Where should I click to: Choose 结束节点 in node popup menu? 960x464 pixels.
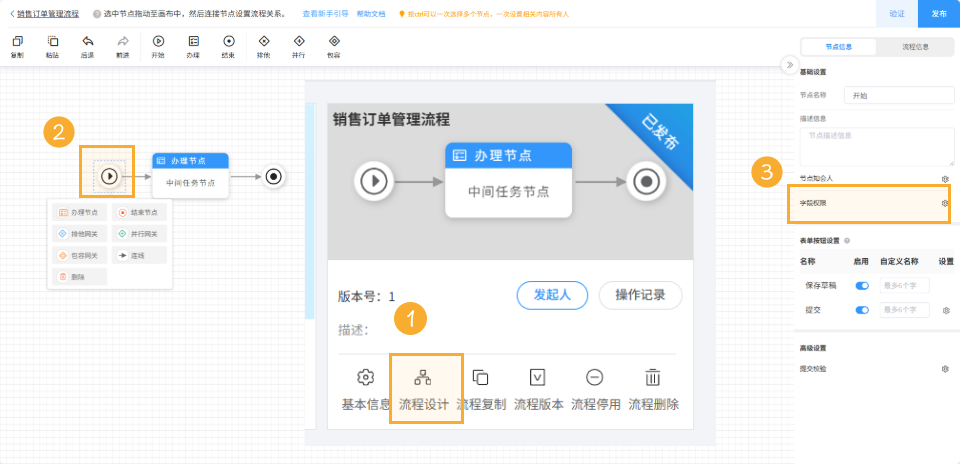[x=139, y=212]
